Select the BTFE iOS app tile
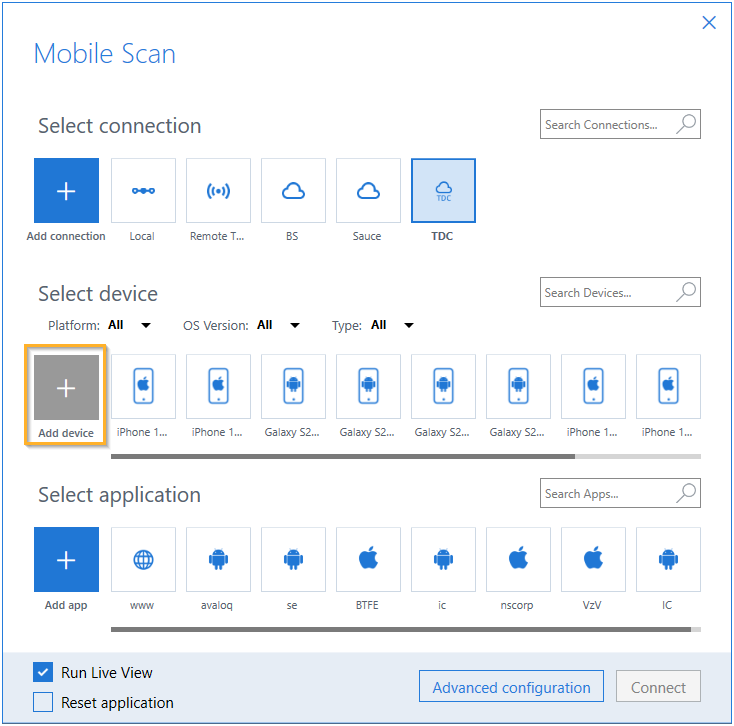This screenshot has width=734, height=726. (368, 560)
